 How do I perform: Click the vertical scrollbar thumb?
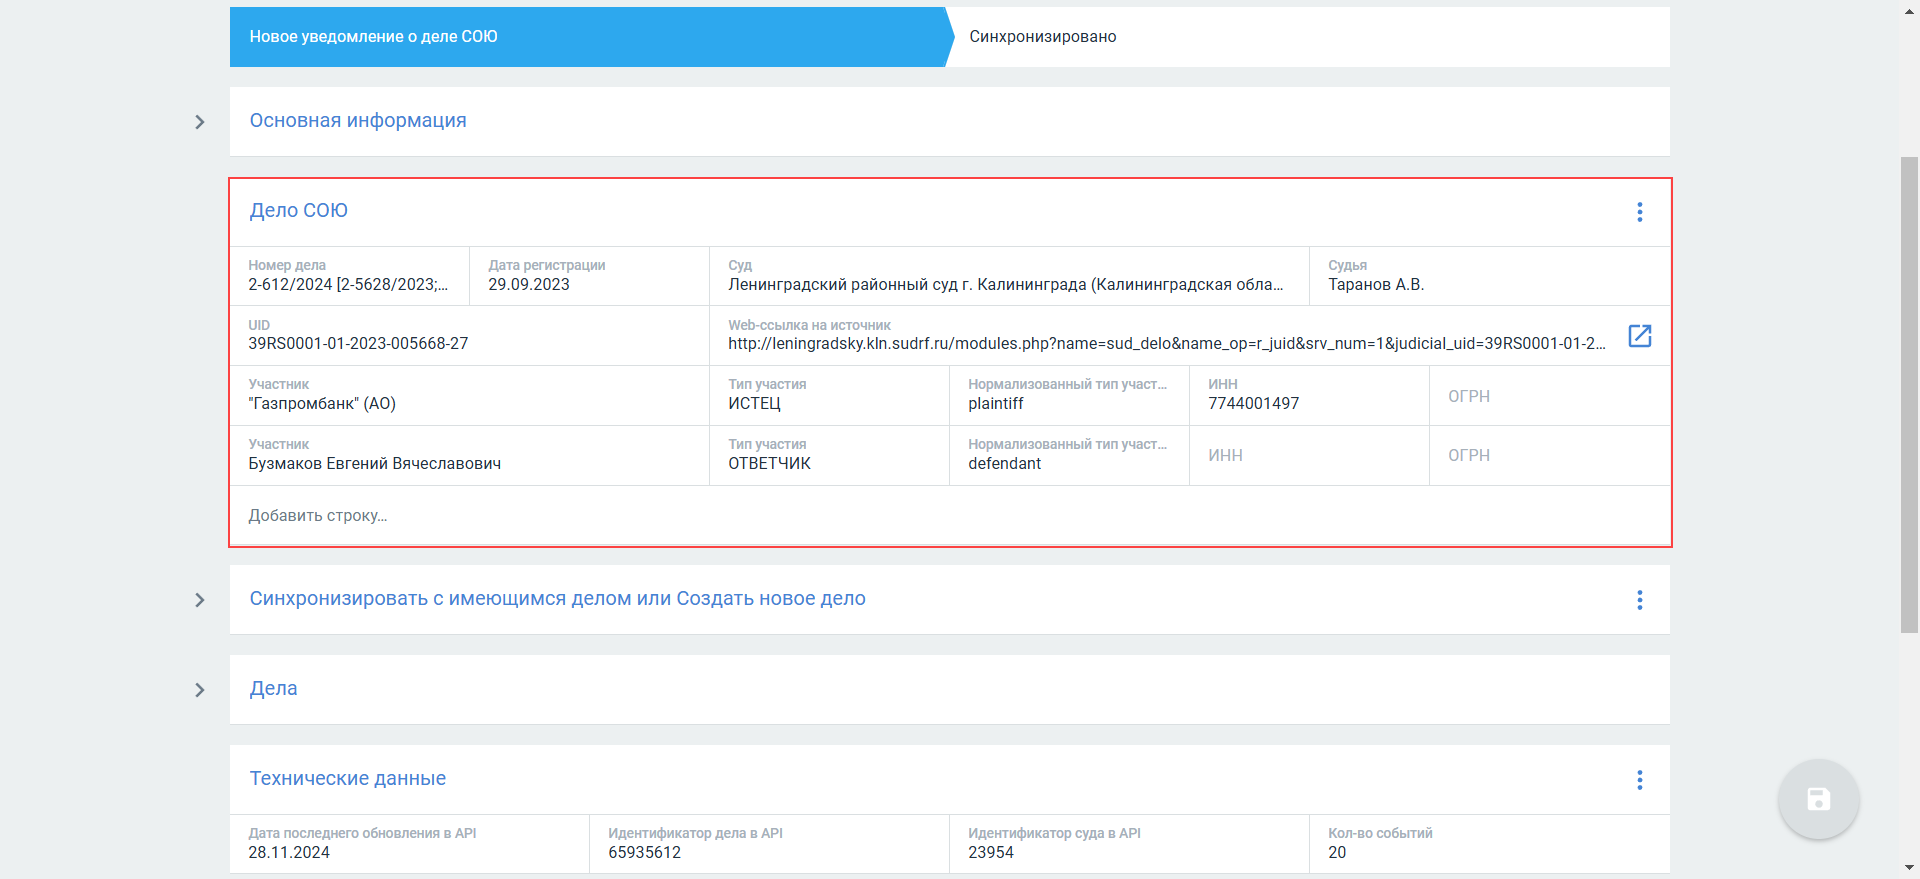coord(1909,394)
